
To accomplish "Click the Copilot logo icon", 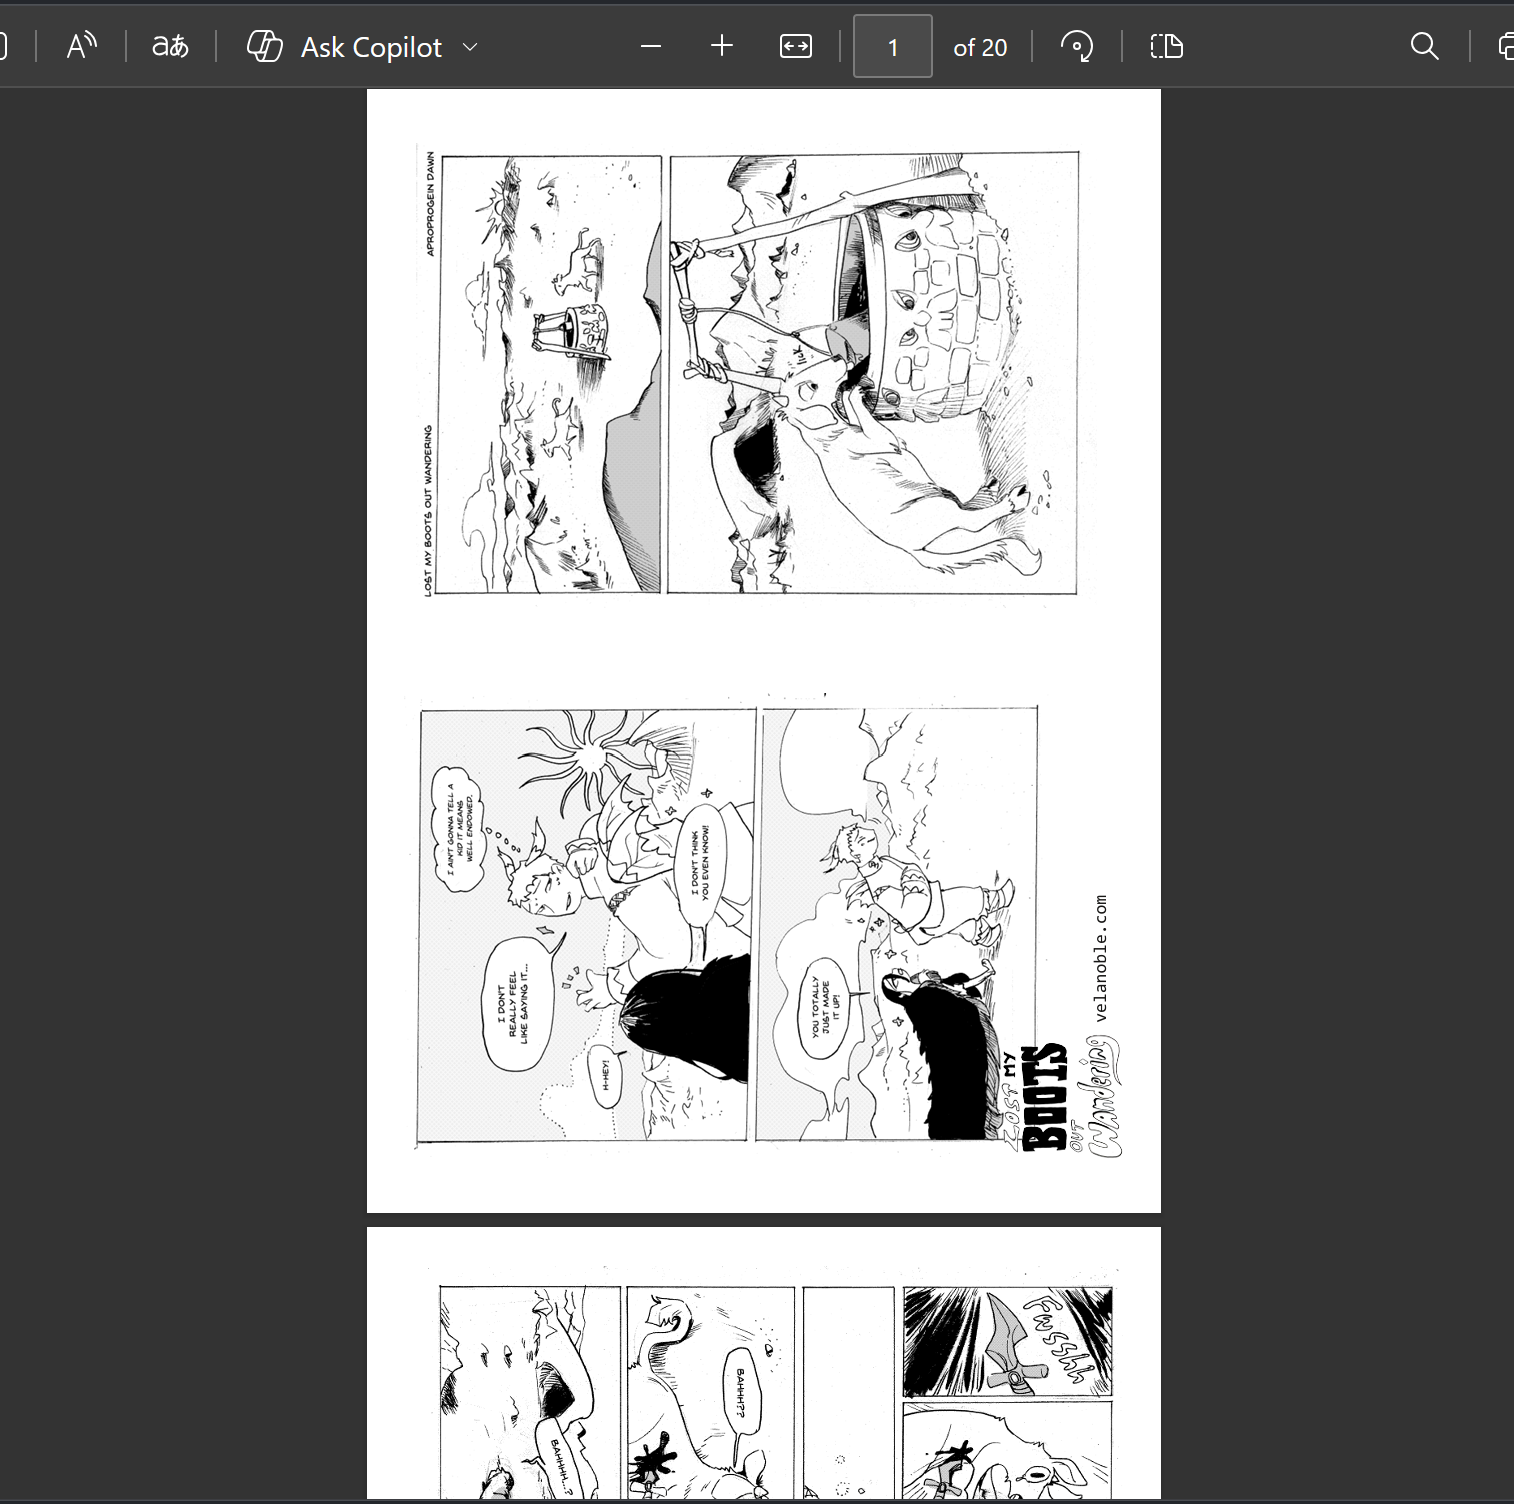I will point(264,46).
